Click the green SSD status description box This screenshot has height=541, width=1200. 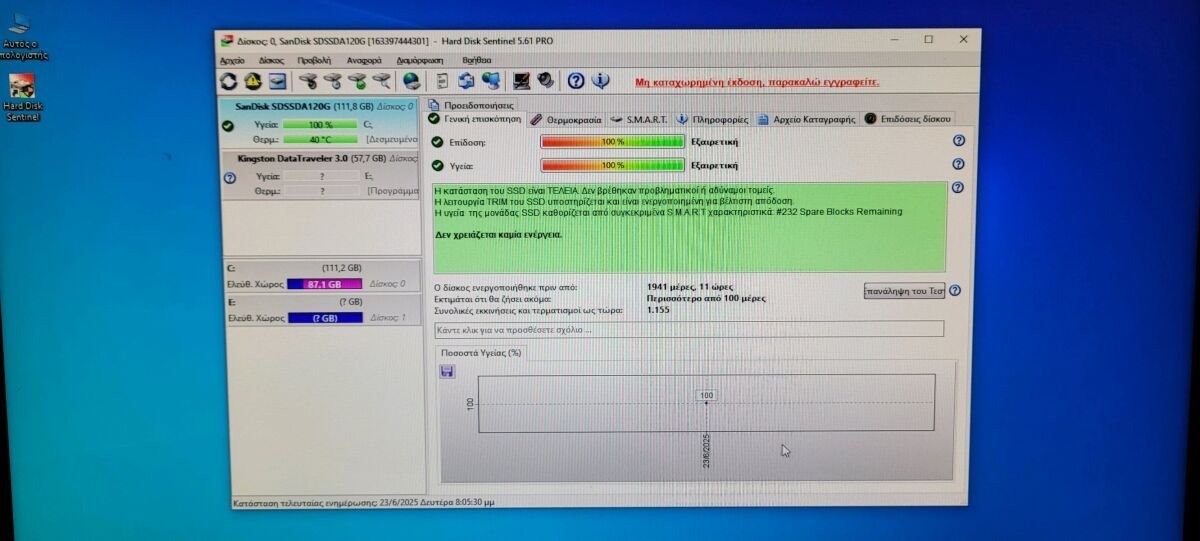point(689,227)
